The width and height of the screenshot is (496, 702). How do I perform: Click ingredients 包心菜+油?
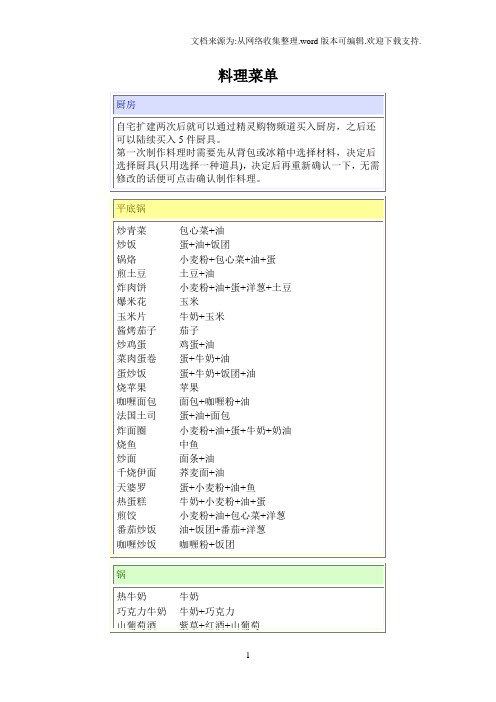(202, 231)
